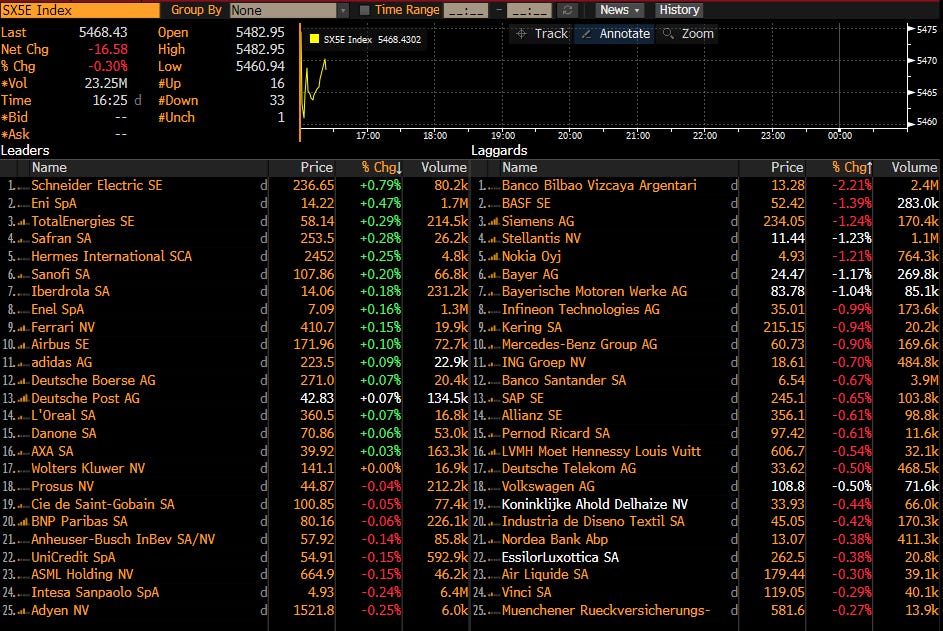Click volume bar icon beside Ferrari NV
Image resolution: width=943 pixels, height=631 pixels.
coord(23,328)
